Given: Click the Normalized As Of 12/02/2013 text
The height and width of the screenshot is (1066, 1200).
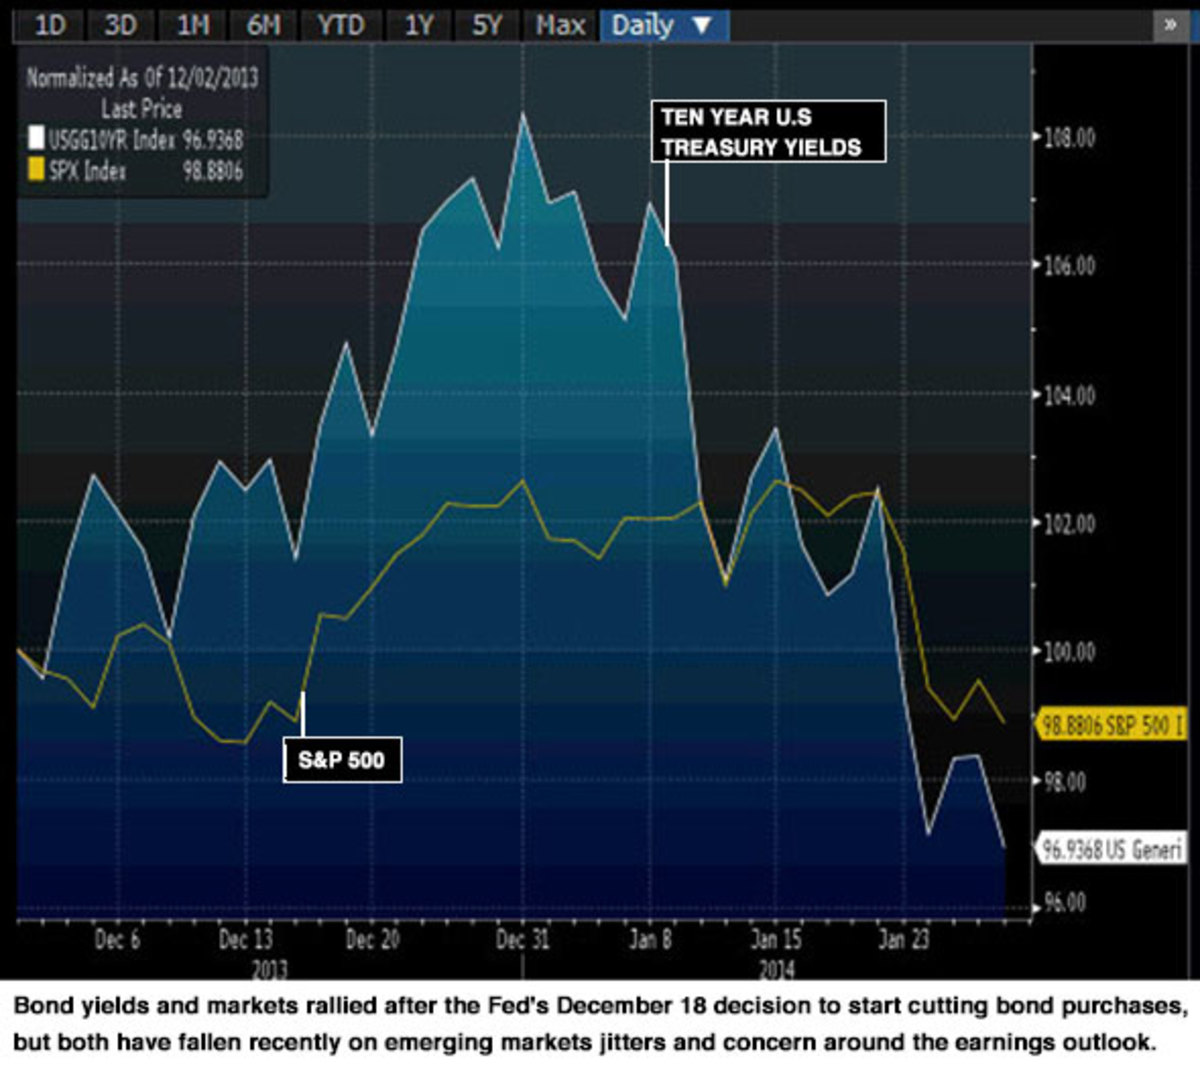Looking at the screenshot, I should click(142, 77).
